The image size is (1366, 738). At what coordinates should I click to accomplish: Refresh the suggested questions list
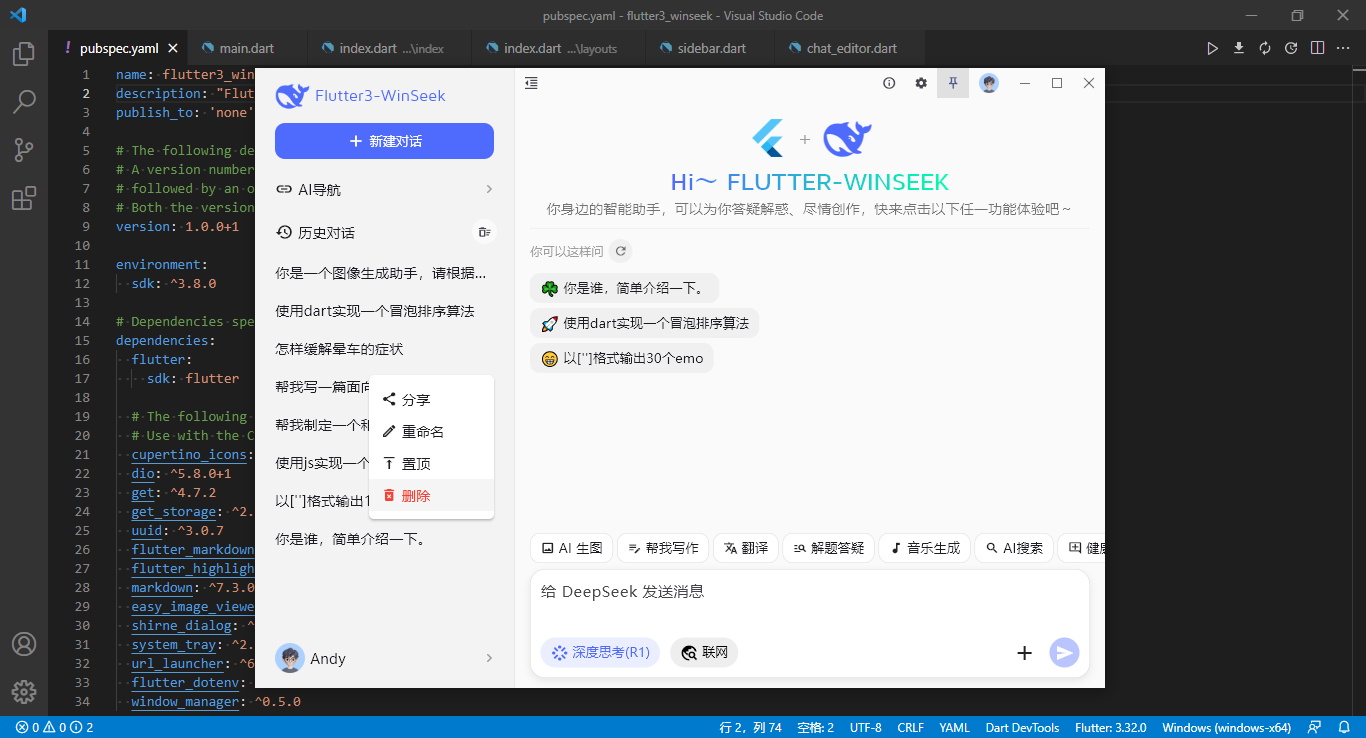[x=620, y=251]
